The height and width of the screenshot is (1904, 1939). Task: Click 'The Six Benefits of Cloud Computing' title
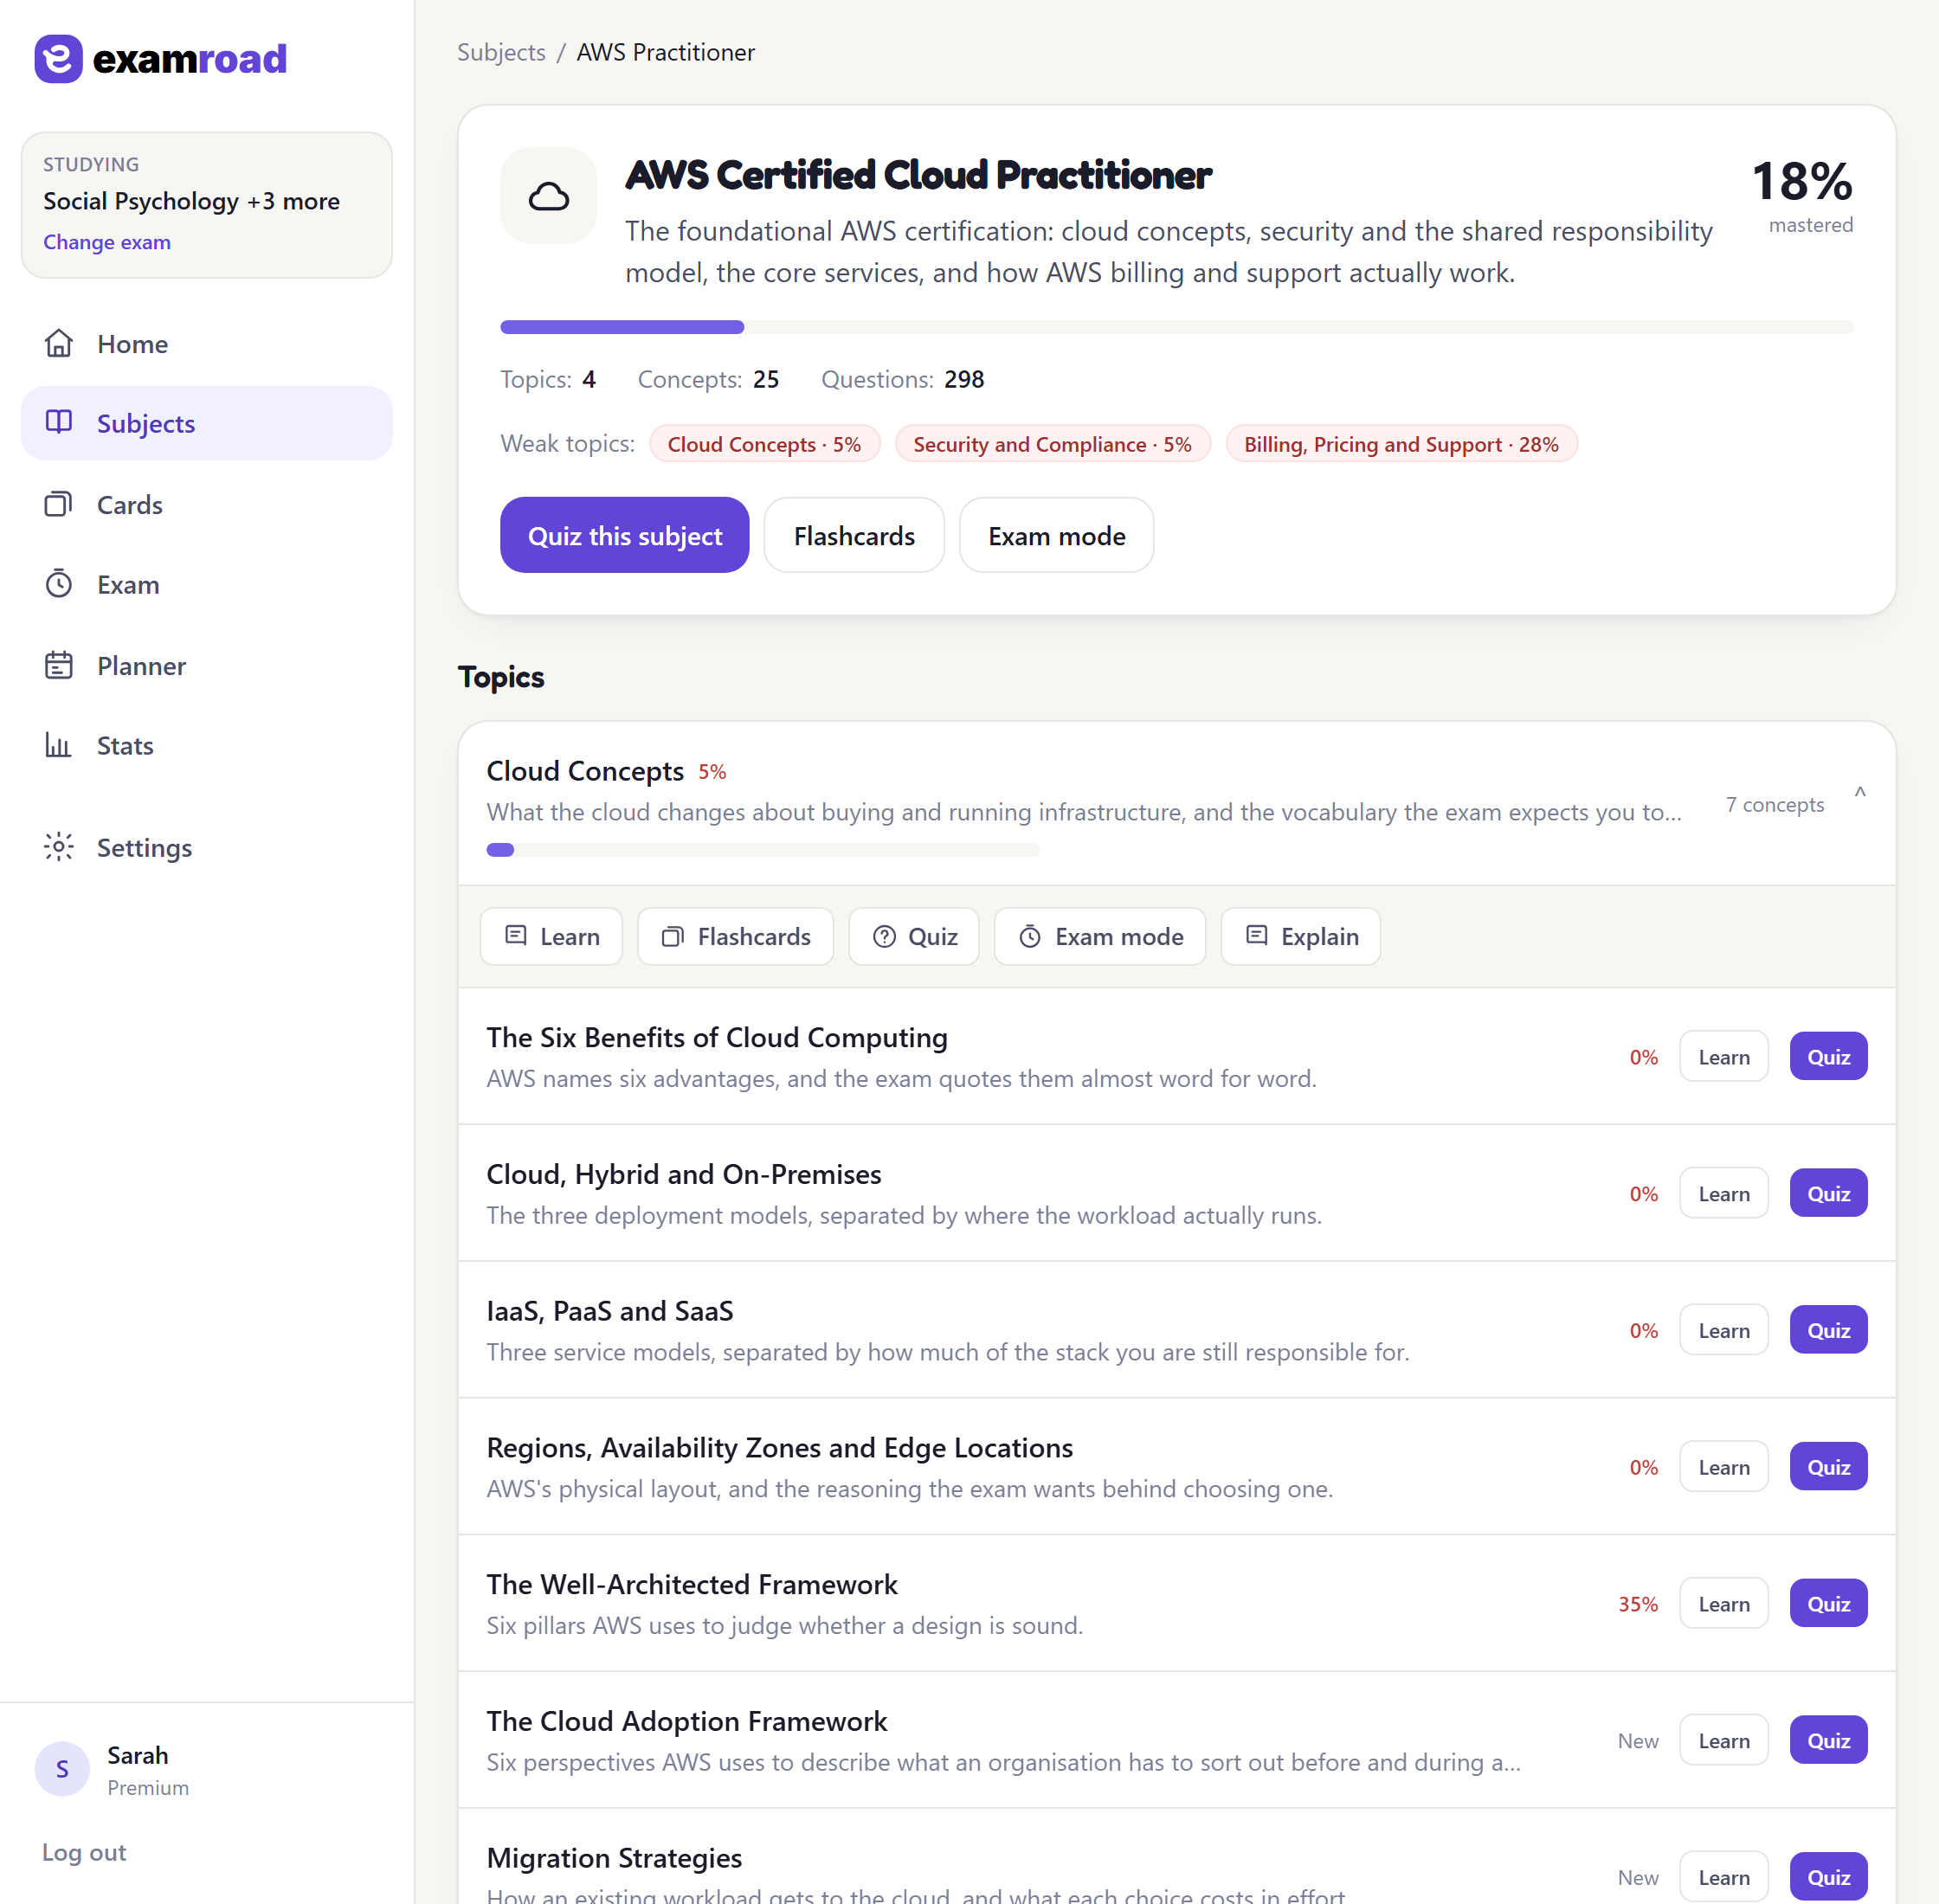coord(717,1038)
